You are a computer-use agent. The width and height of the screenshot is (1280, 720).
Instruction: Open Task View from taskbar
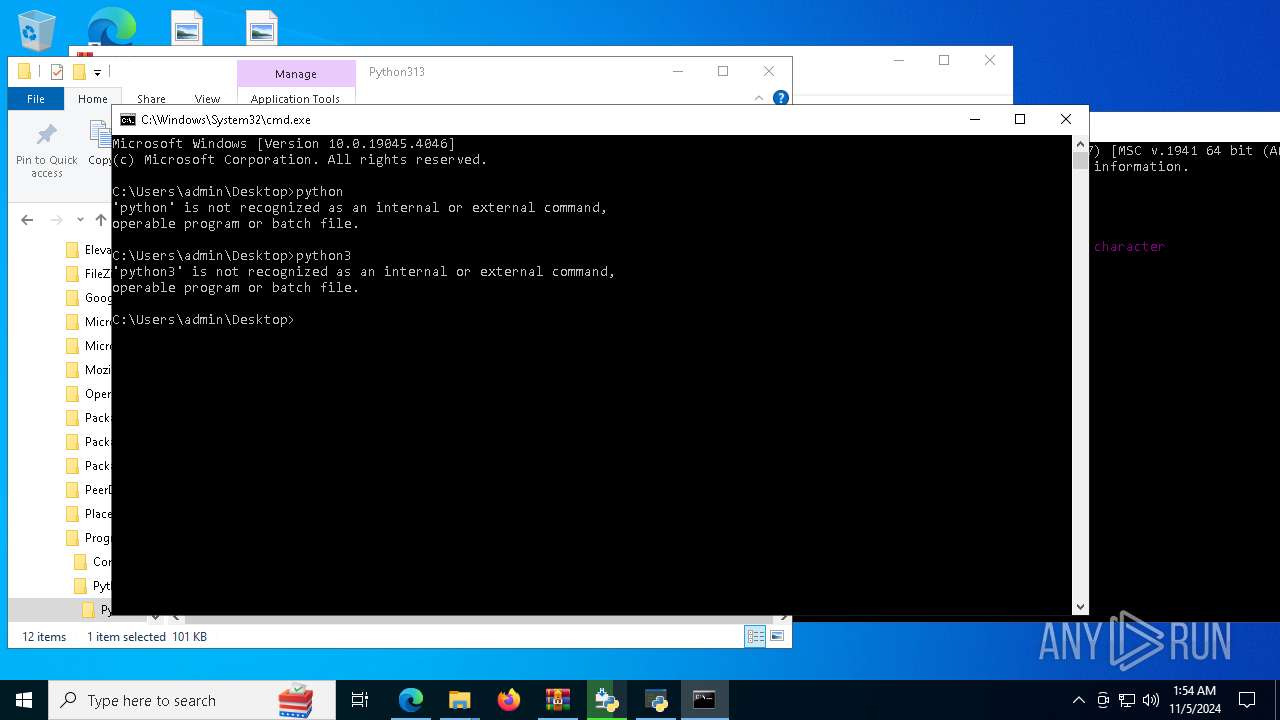360,700
